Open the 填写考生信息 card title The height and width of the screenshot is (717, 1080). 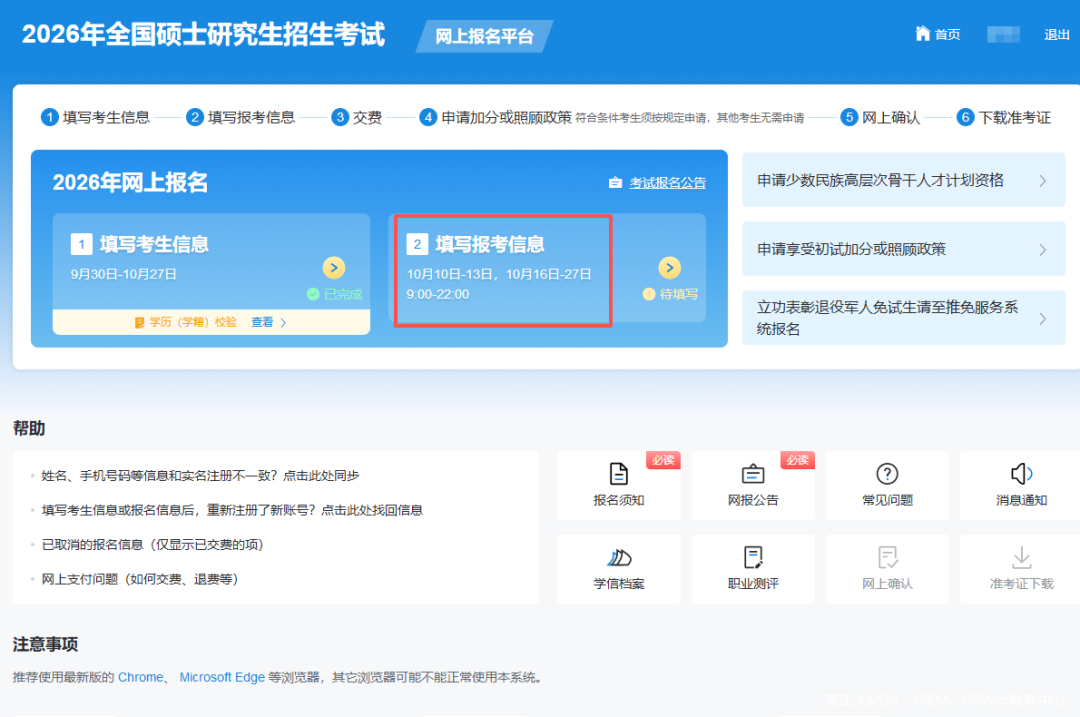[x=154, y=245]
